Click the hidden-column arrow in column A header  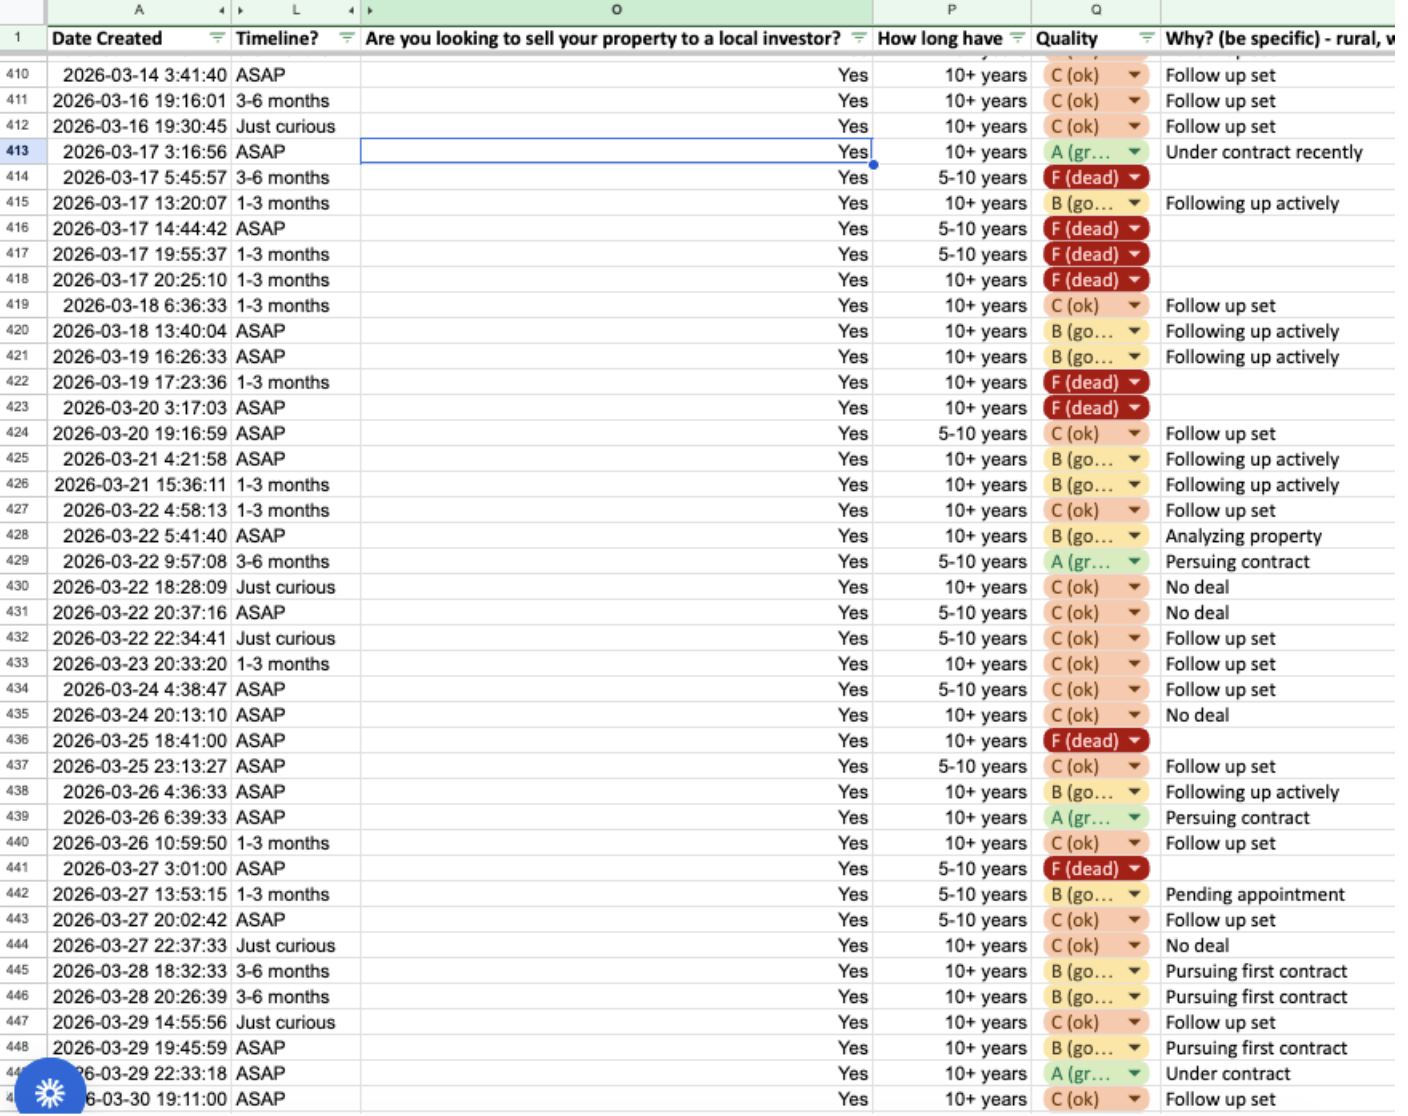(x=222, y=11)
